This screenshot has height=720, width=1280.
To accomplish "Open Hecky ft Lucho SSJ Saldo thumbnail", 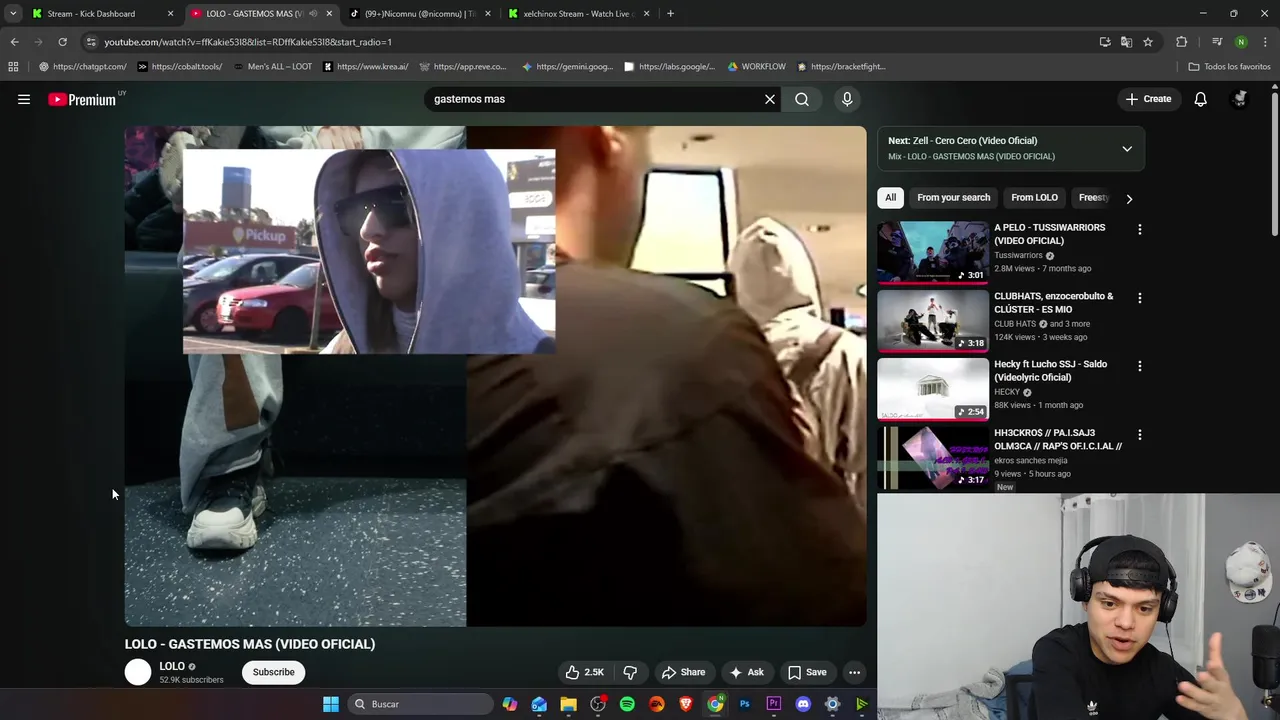I will coord(933,390).
